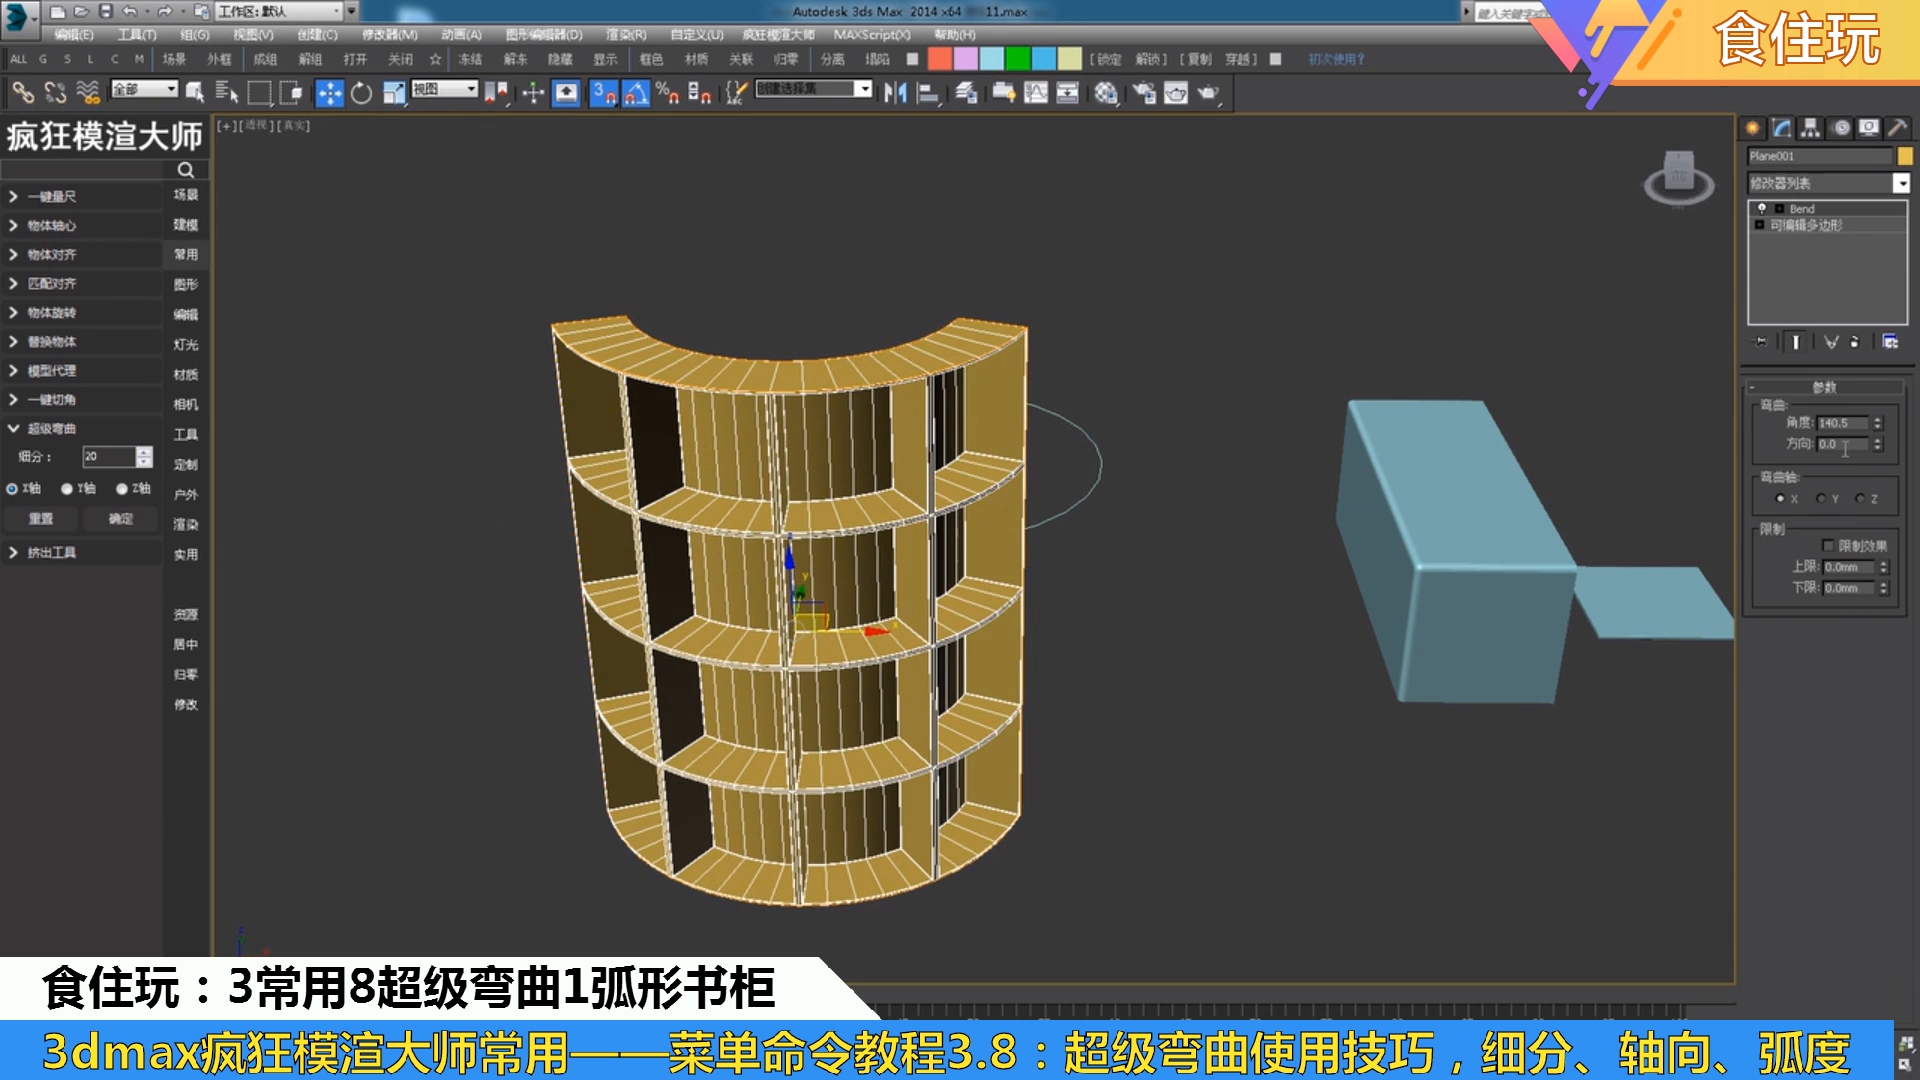Enable the 限制效果 checkbox
The width and height of the screenshot is (1920, 1080).
tap(1828, 546)
